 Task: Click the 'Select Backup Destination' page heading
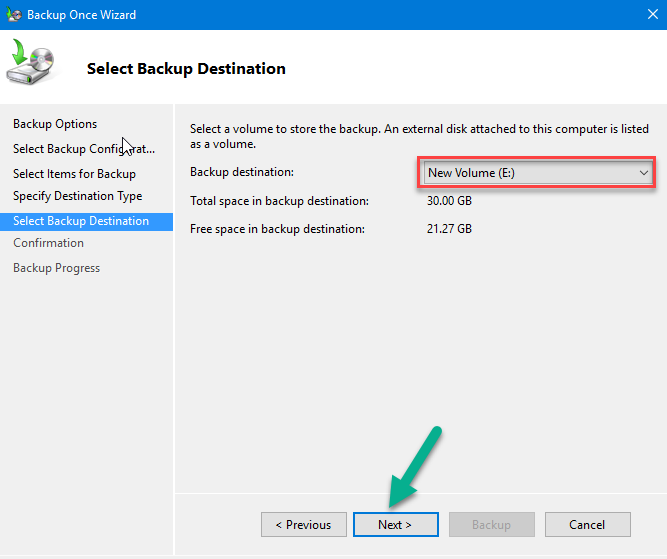(186, 69)
